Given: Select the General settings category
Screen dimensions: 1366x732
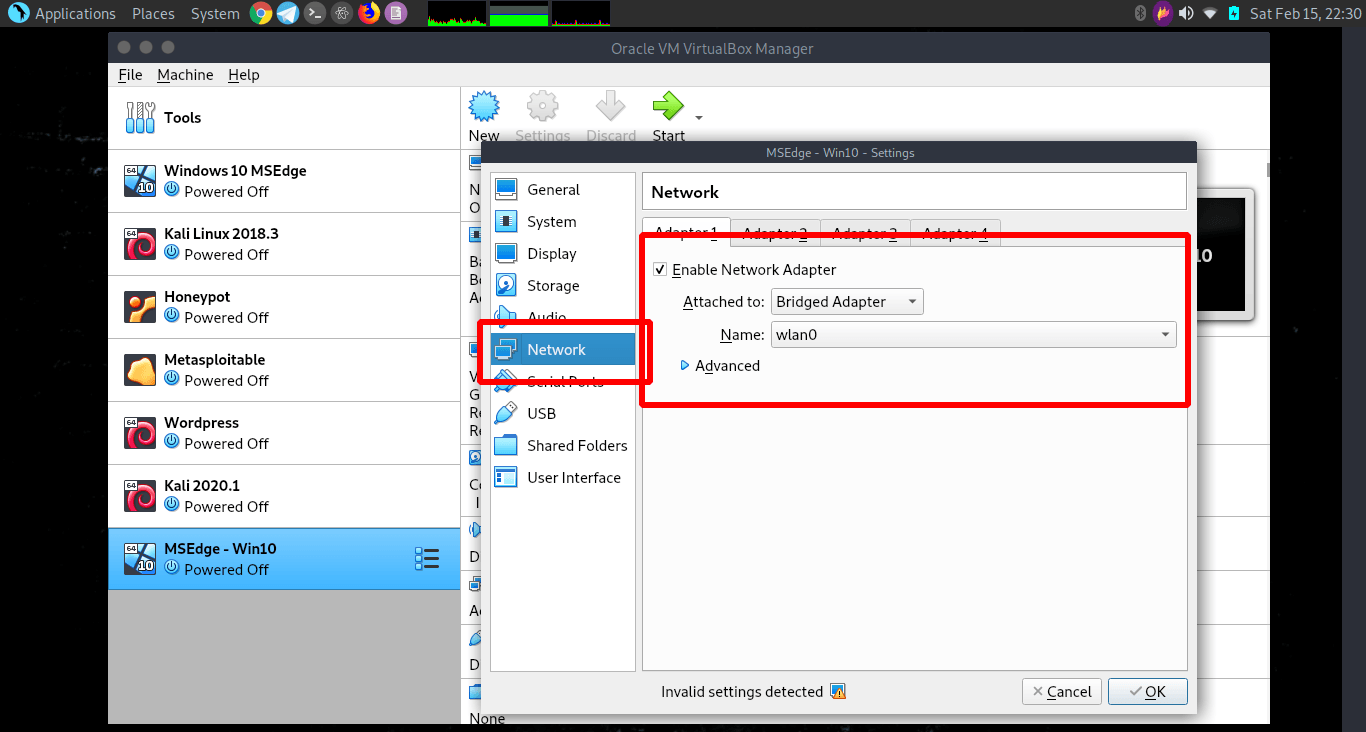Looking at the screenshot, I should 563,190.
